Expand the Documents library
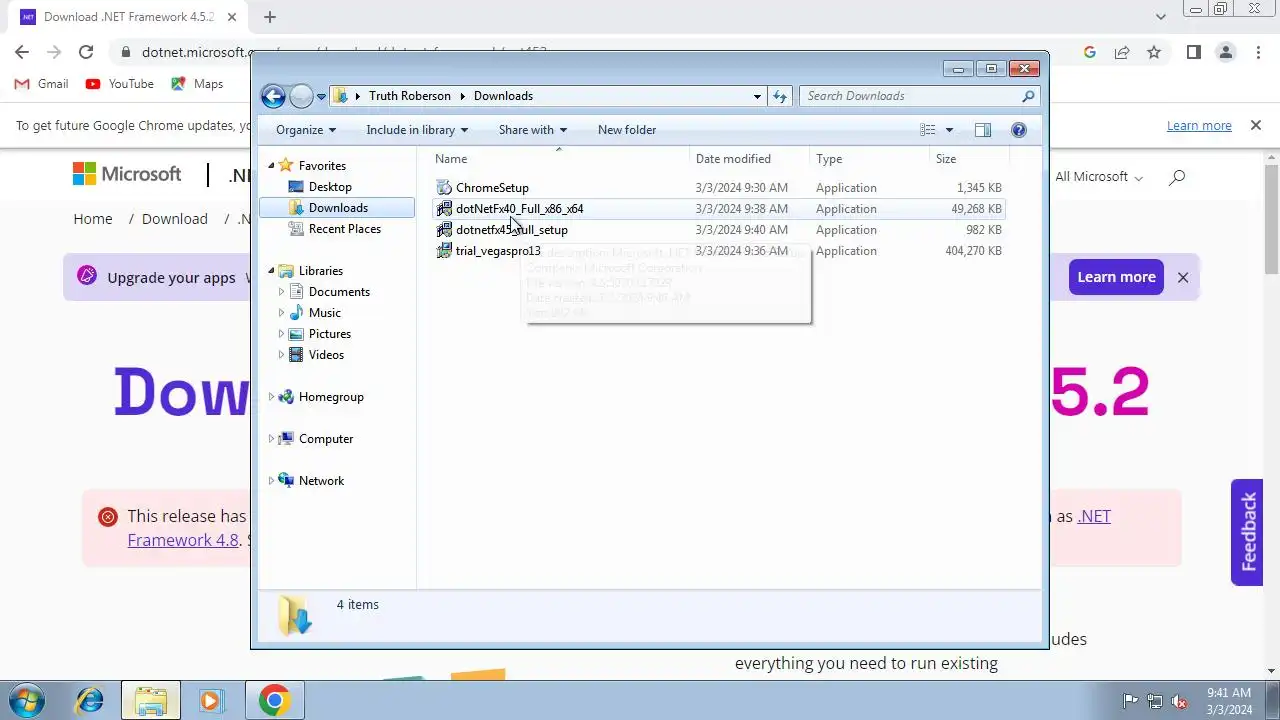This screenshot has height=720, width=1280. [x=282, y=292]
